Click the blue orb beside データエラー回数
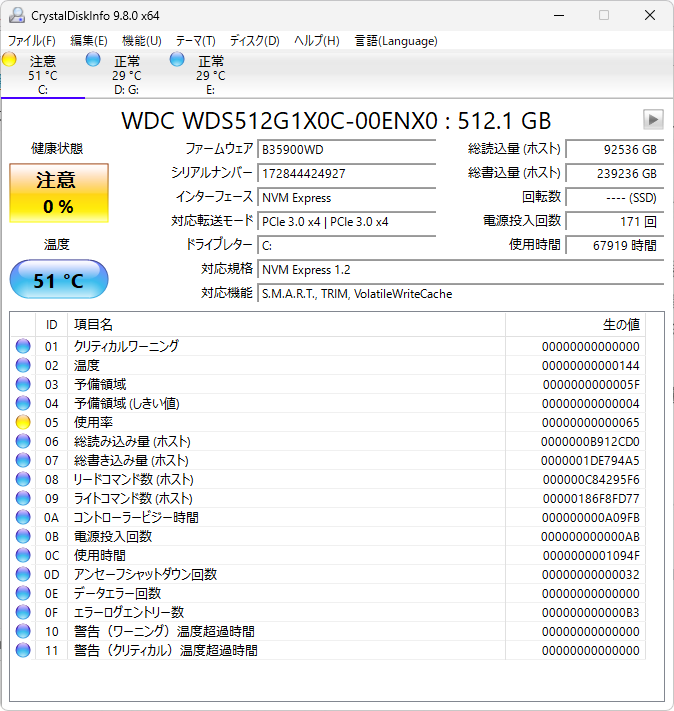Screen dimensions: 674x711 pyautogui.click(x=23, y=593)
